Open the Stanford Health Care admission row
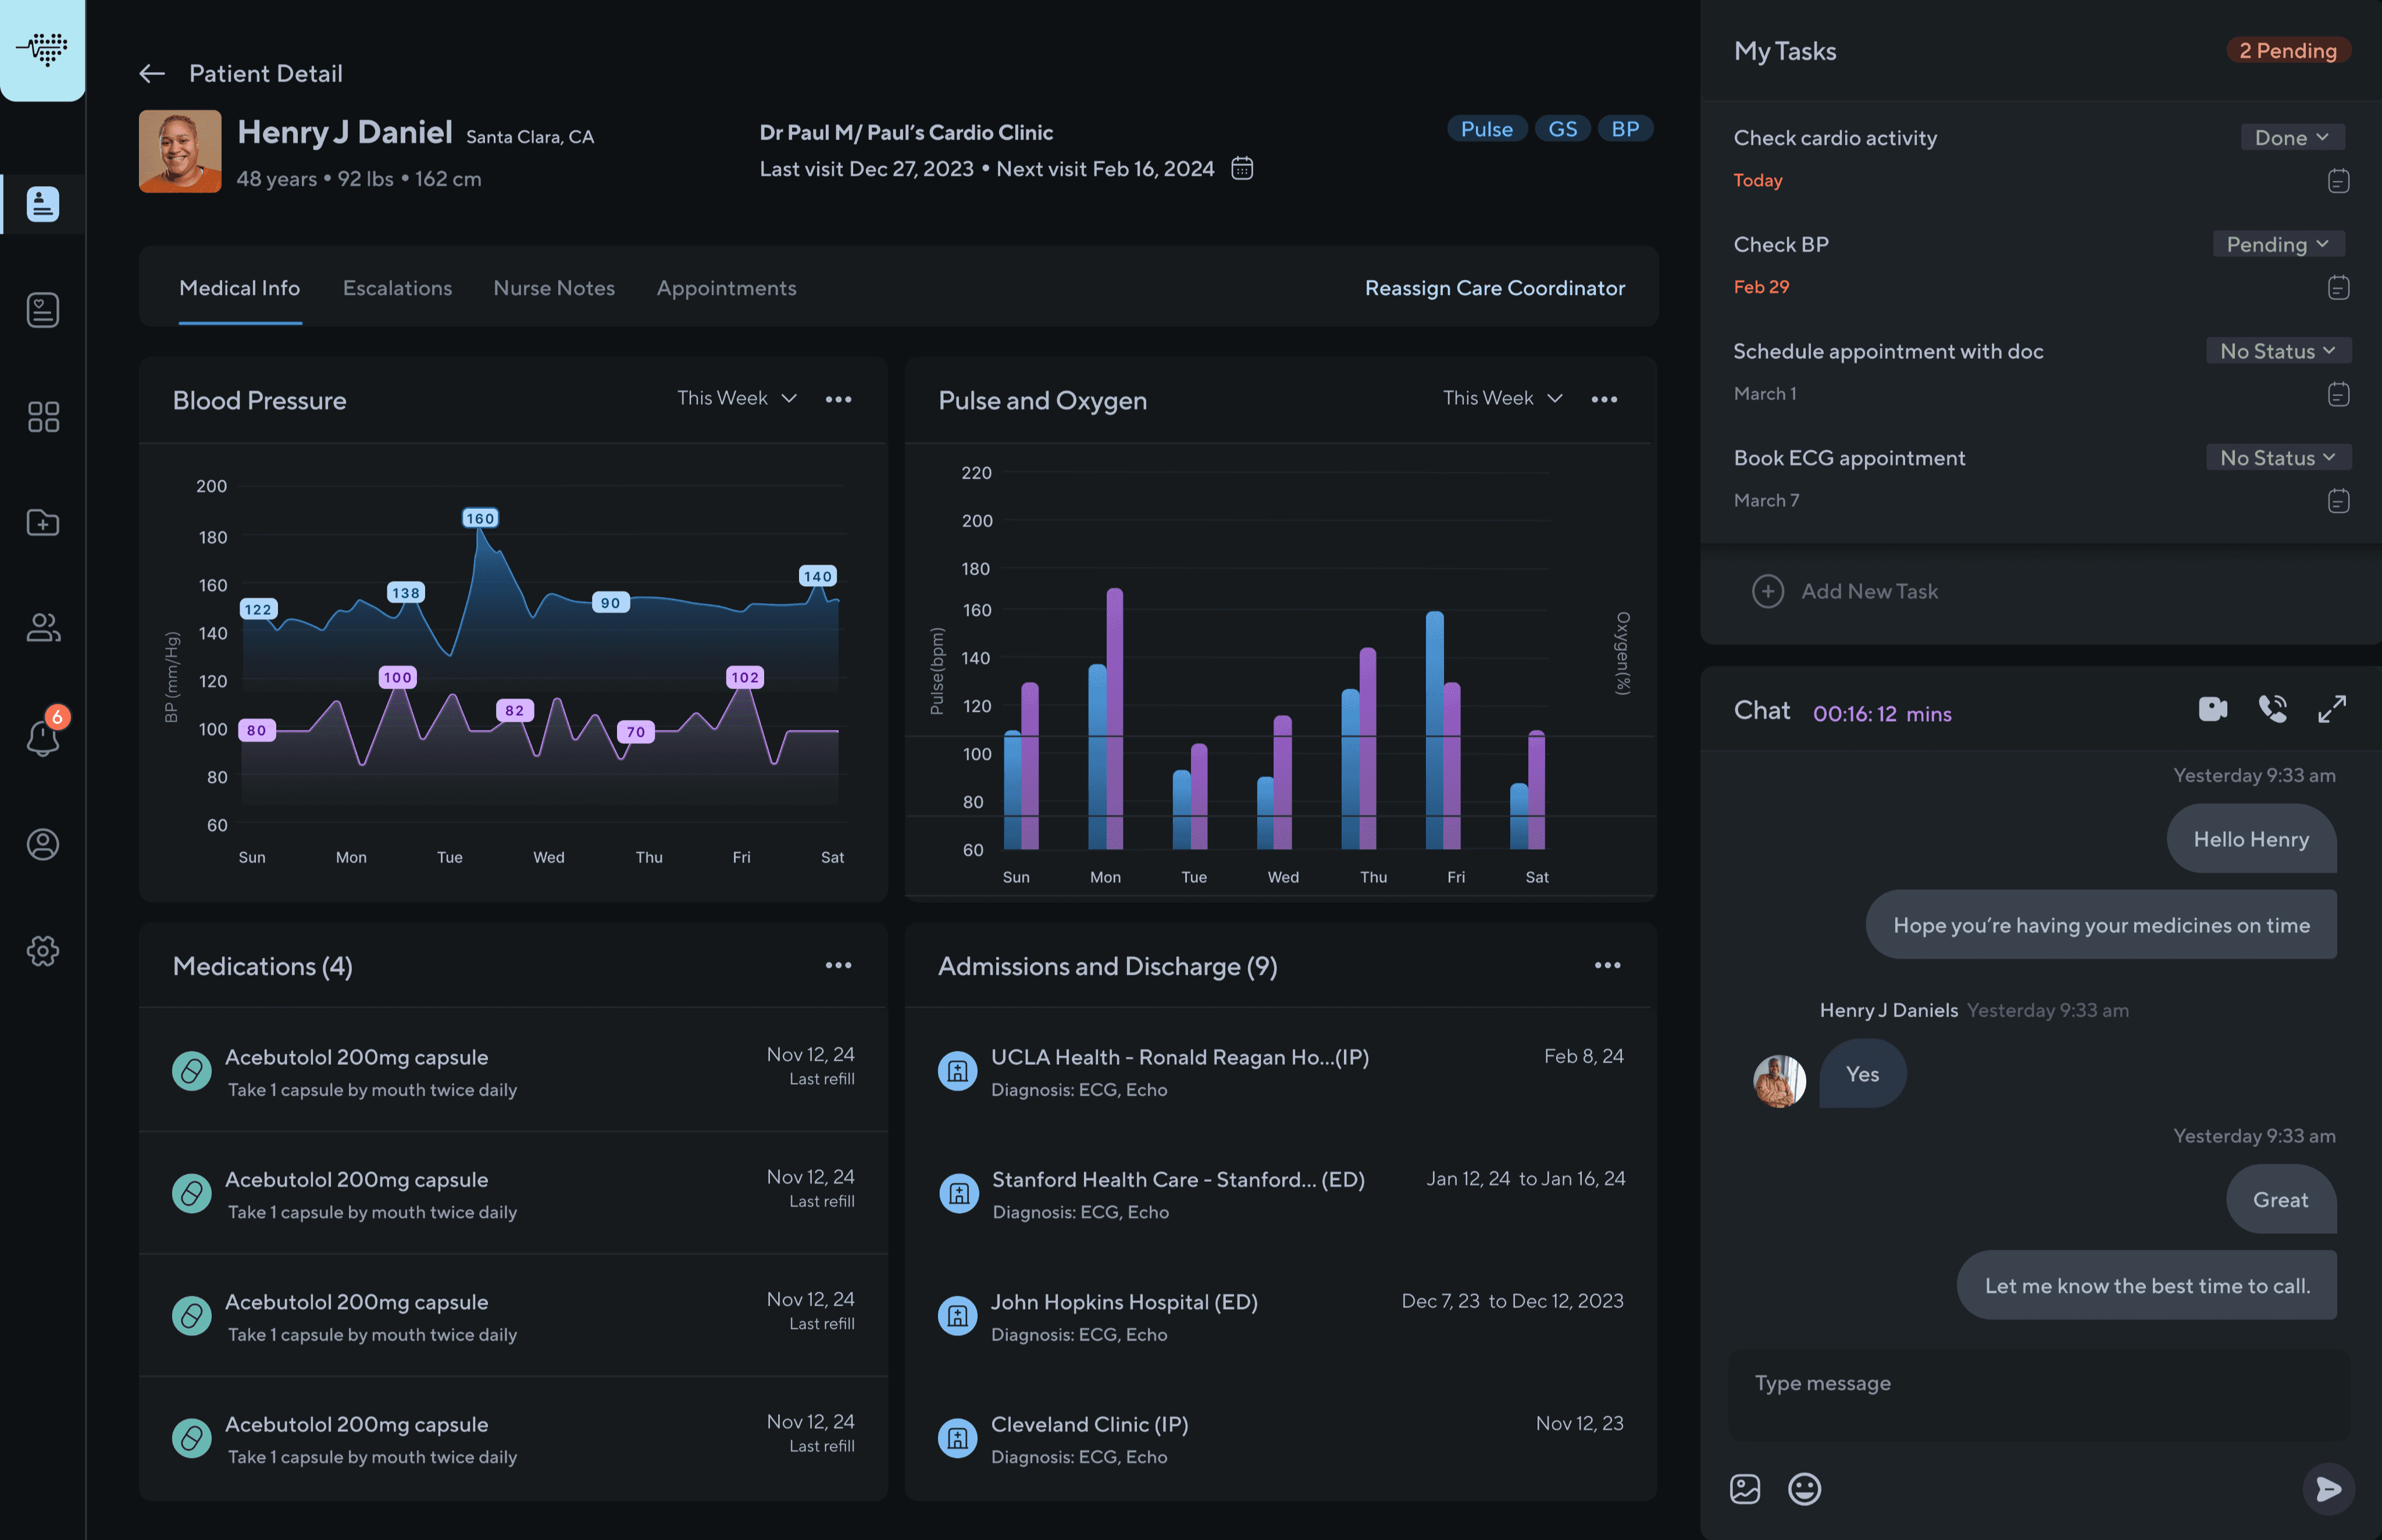Screen dimensions: 2382x1540 [1280, 1194]
